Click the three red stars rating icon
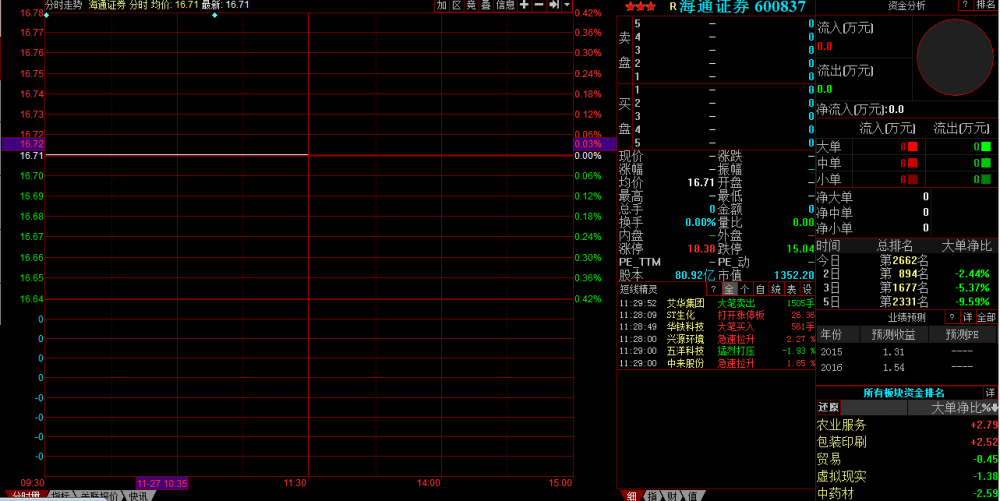Image resolution: width=1000 pixels, height=501 pixels. (x=641, y=6)
